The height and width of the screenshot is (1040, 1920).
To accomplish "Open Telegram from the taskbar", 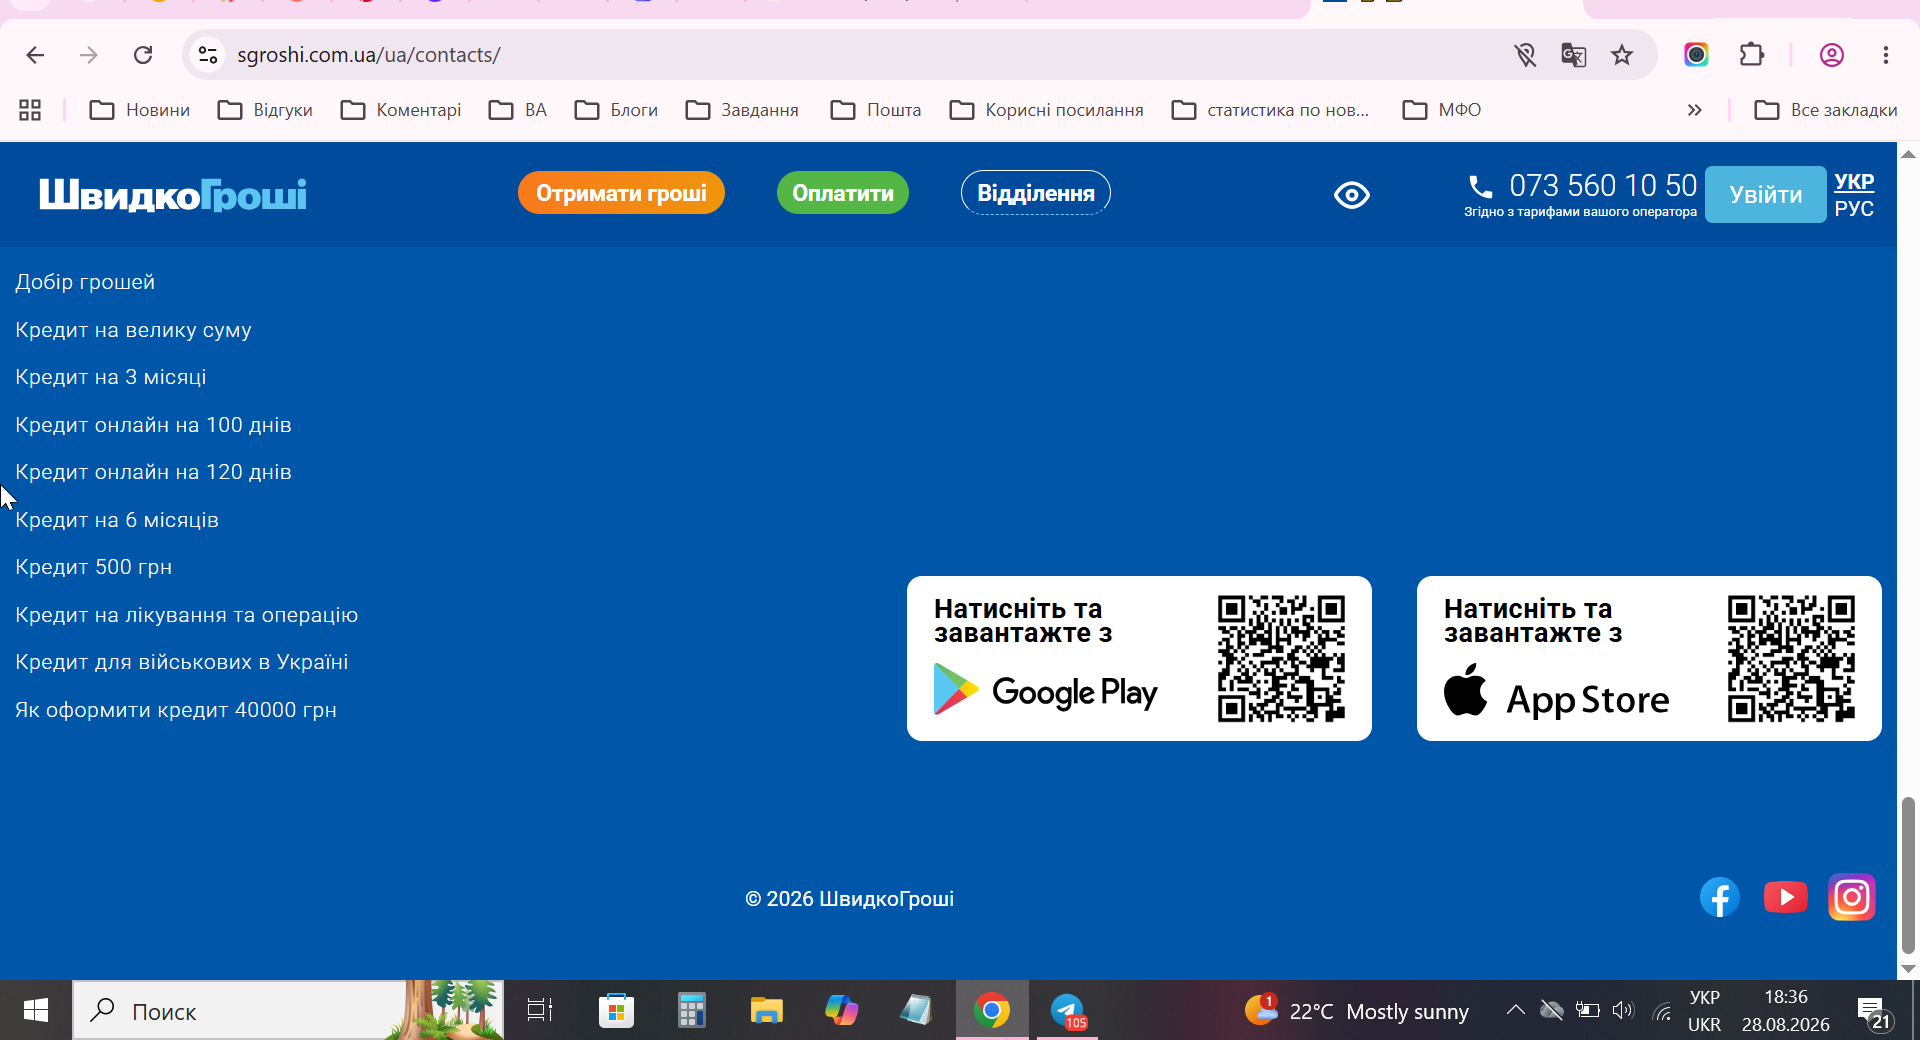I will point(1068,1011).
